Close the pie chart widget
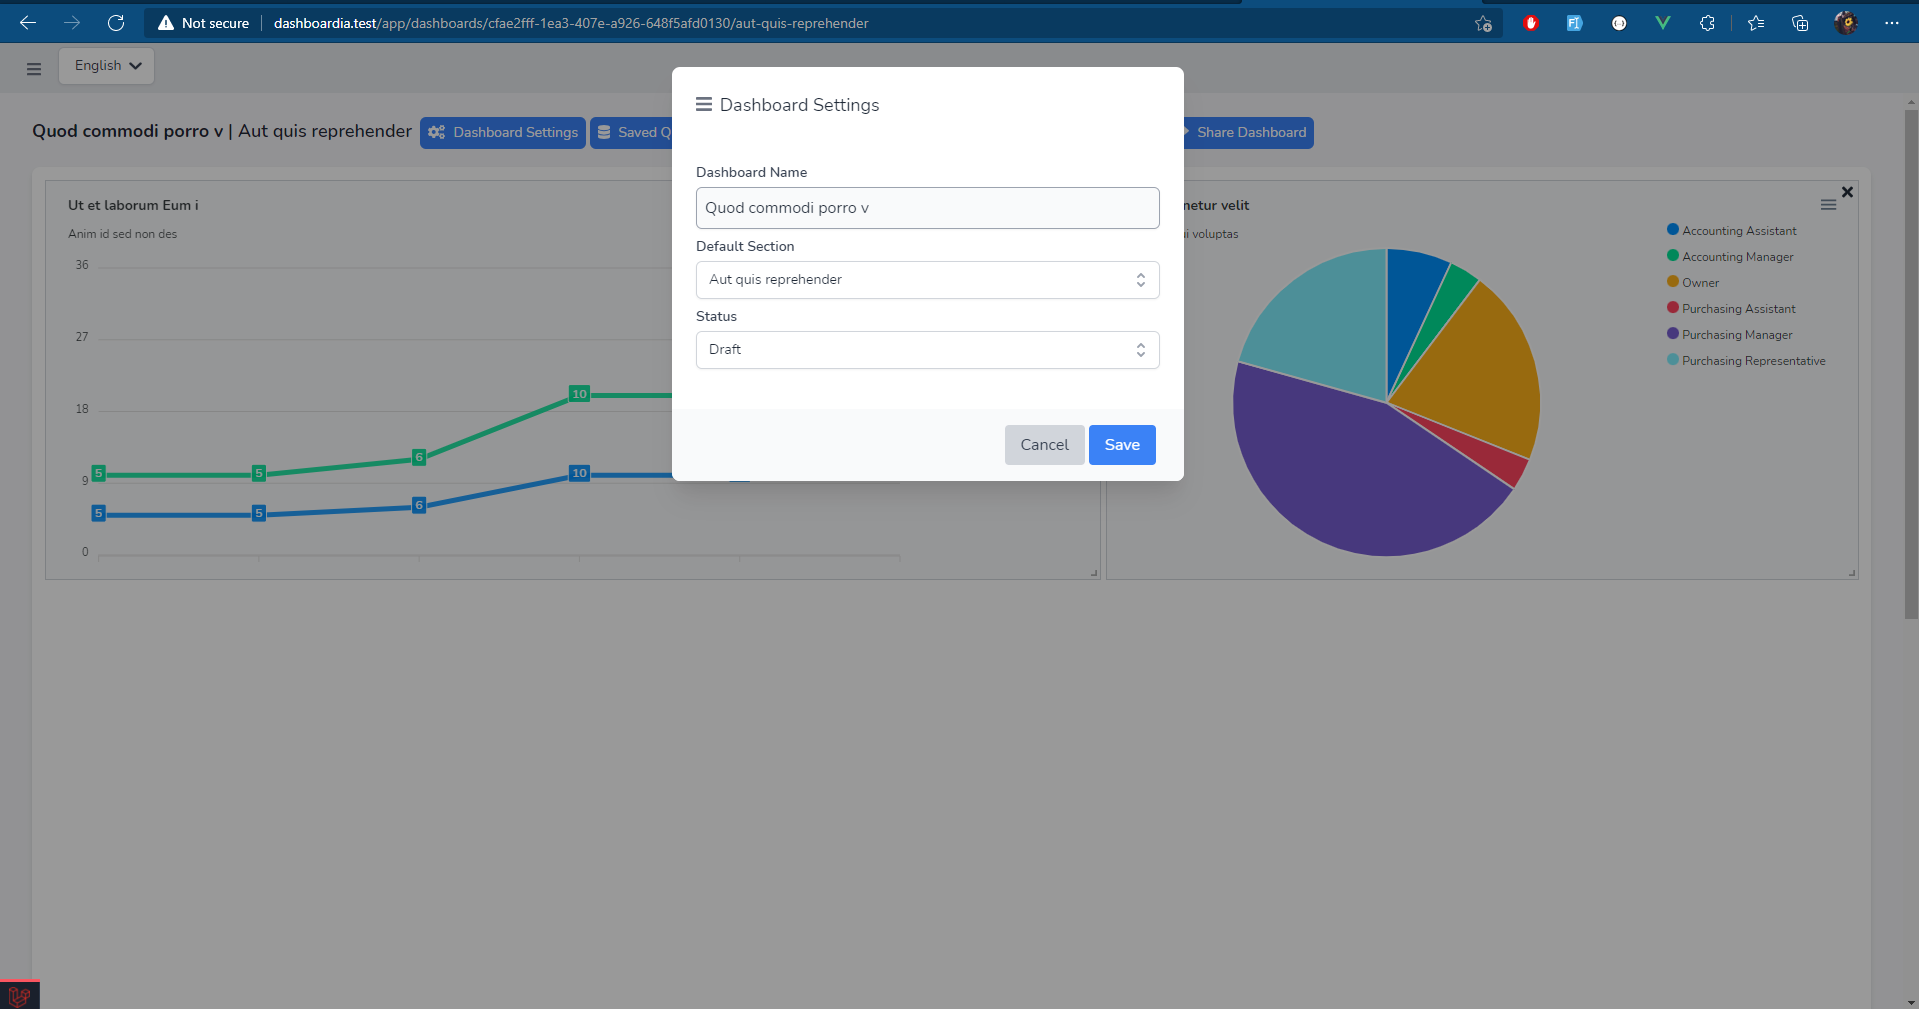 1847,192
